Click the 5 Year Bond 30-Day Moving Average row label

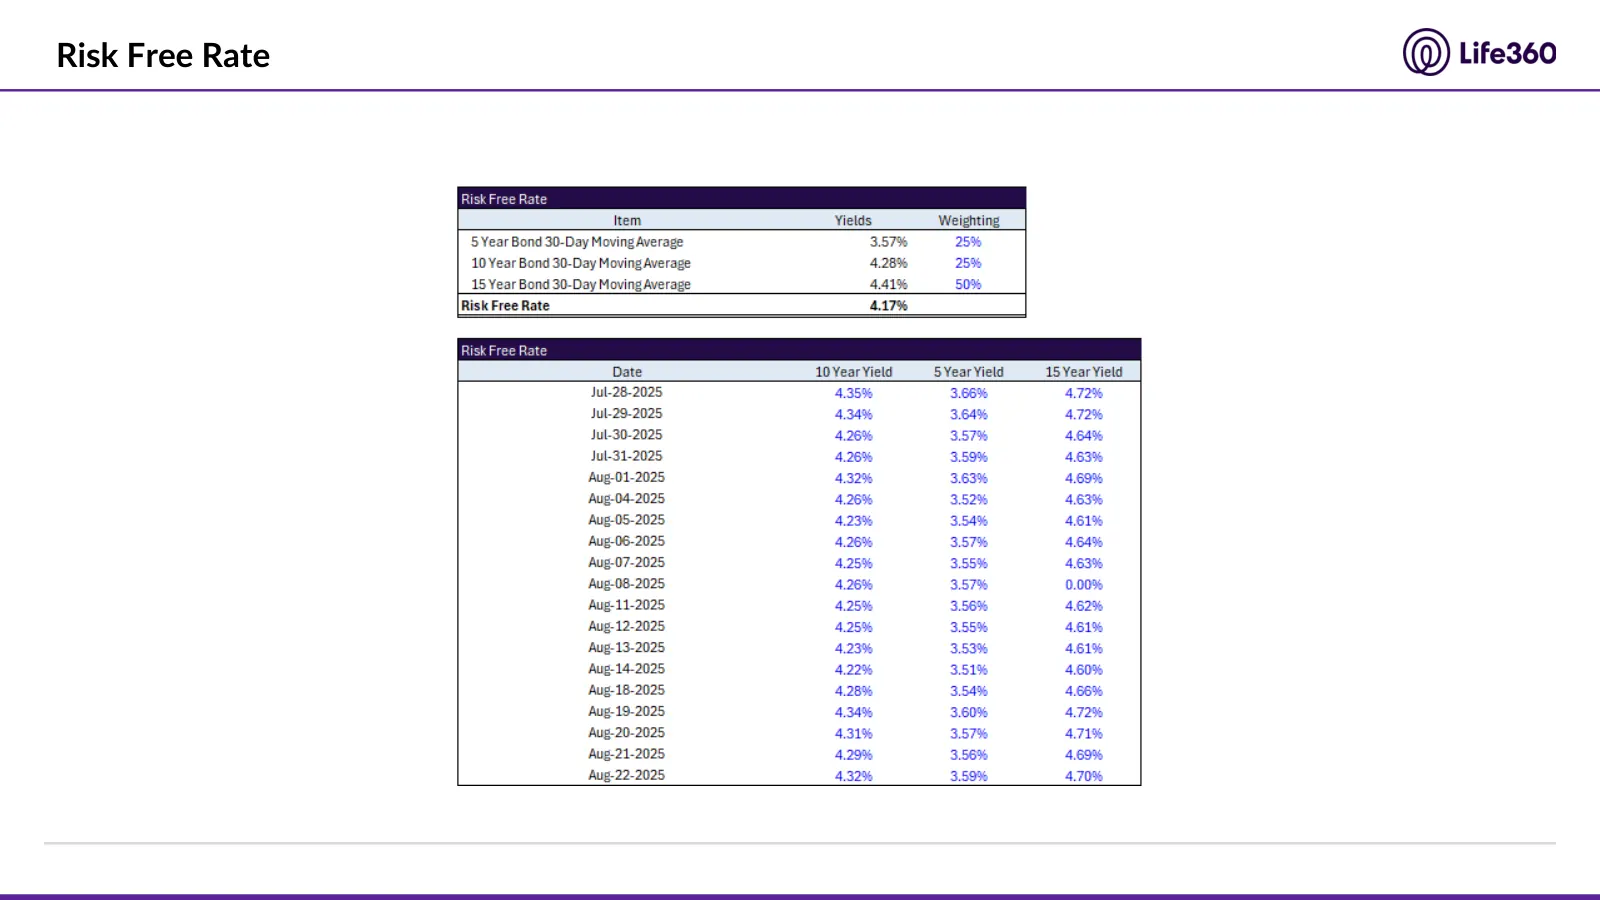pos(577,242)
